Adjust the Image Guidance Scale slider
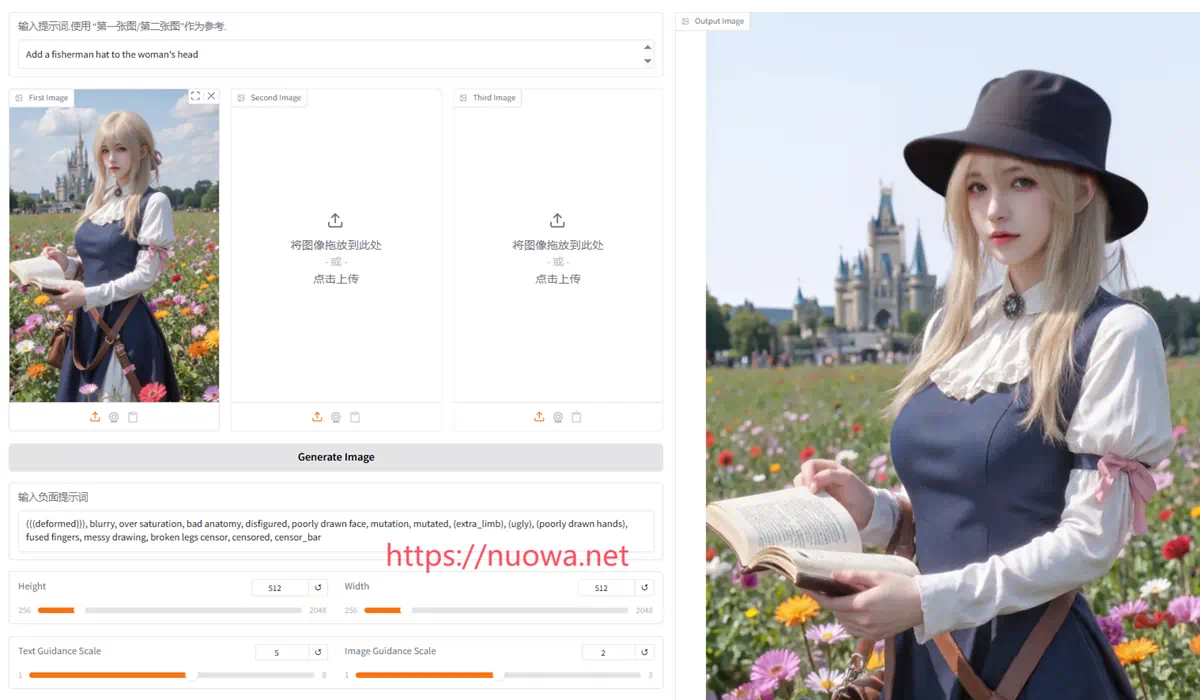The width and height of the screenshot is (1200, 700). 498,675
